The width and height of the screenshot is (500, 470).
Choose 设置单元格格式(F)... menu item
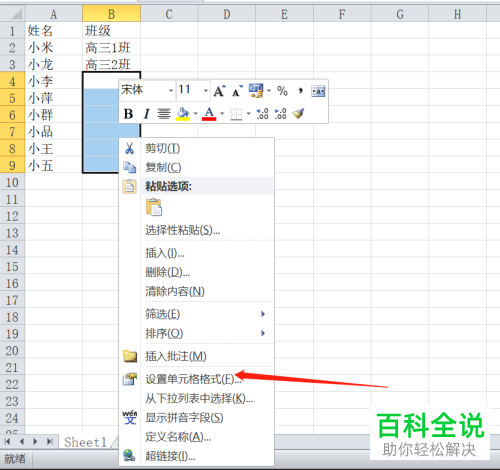[x=197, y=379]
